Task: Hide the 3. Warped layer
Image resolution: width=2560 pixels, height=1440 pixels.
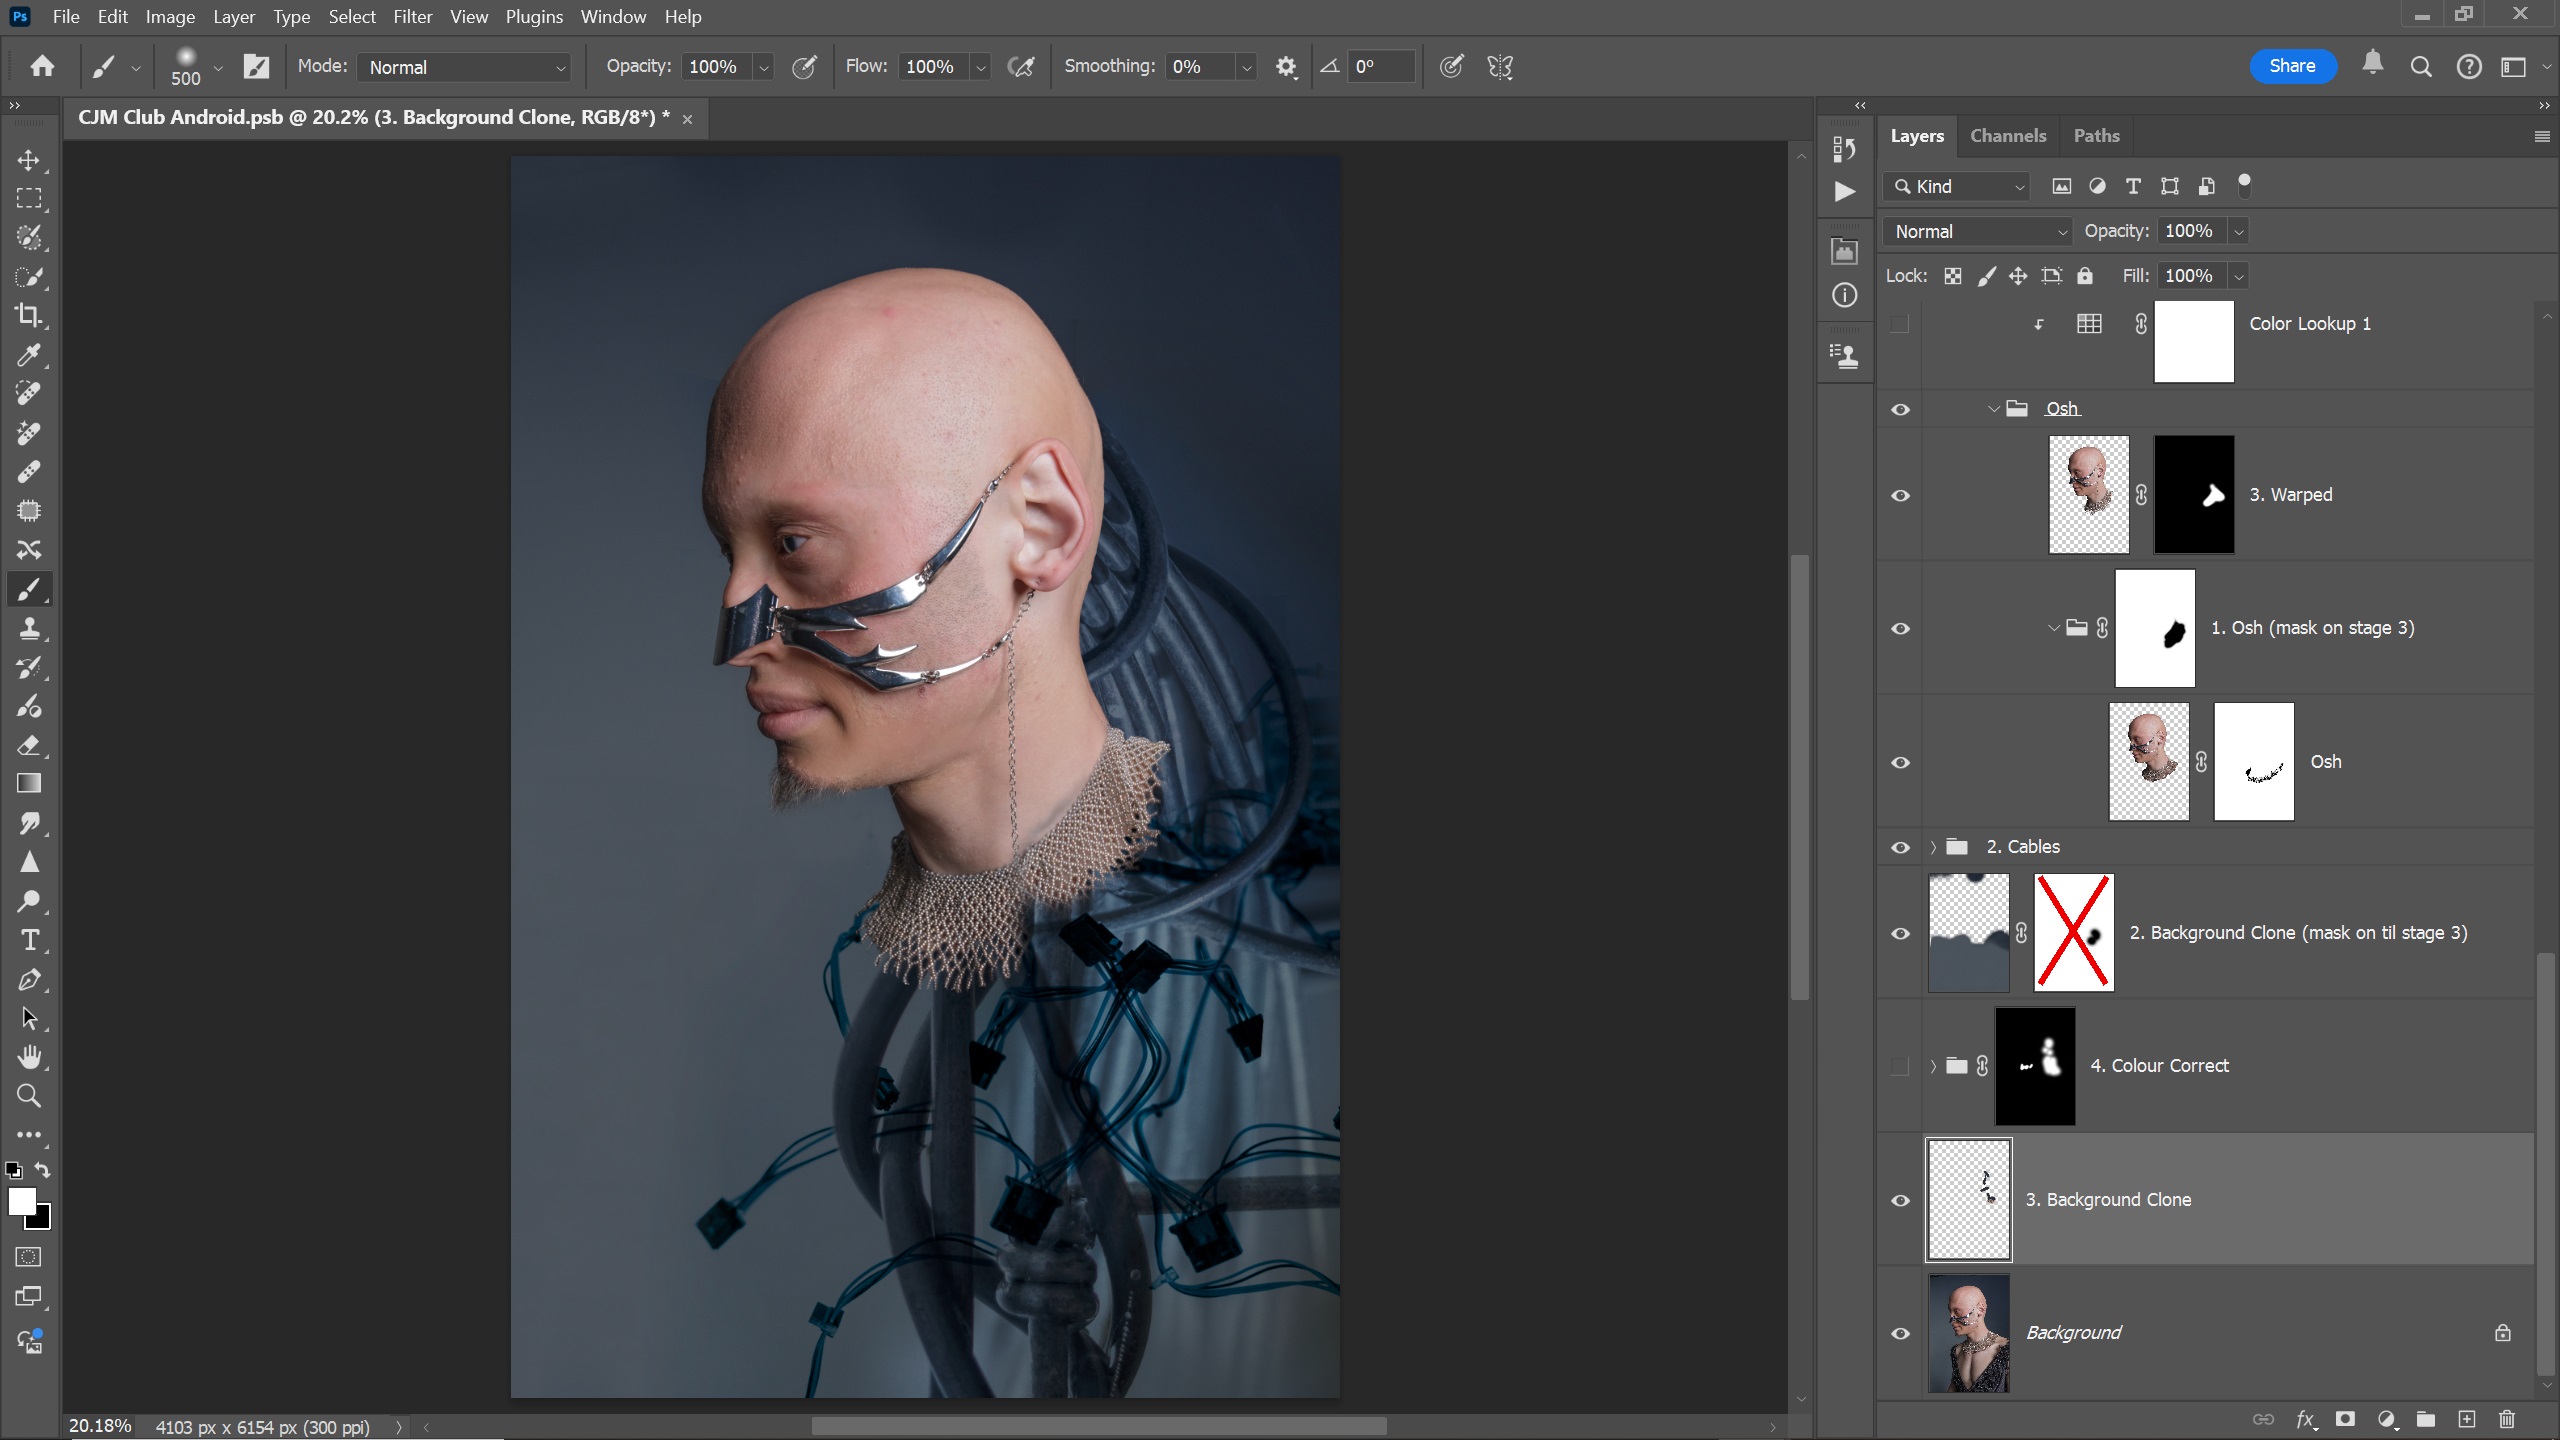Action: click(x=1900, y=496)
